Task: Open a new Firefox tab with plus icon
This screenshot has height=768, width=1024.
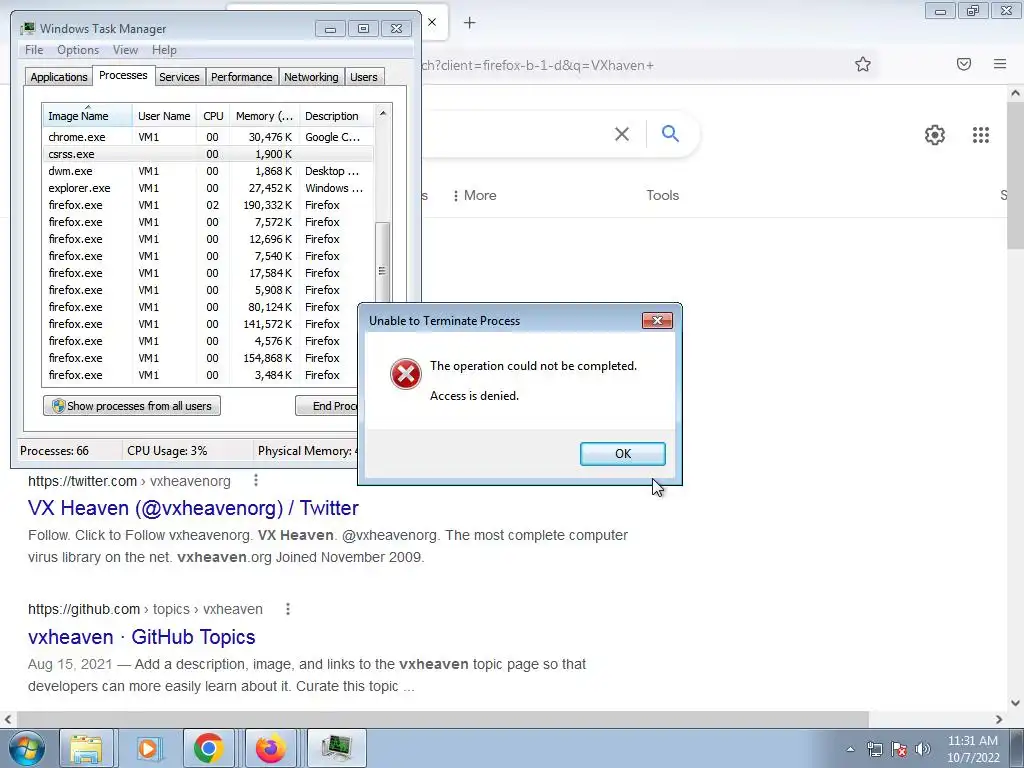Action: click(470, 23)
